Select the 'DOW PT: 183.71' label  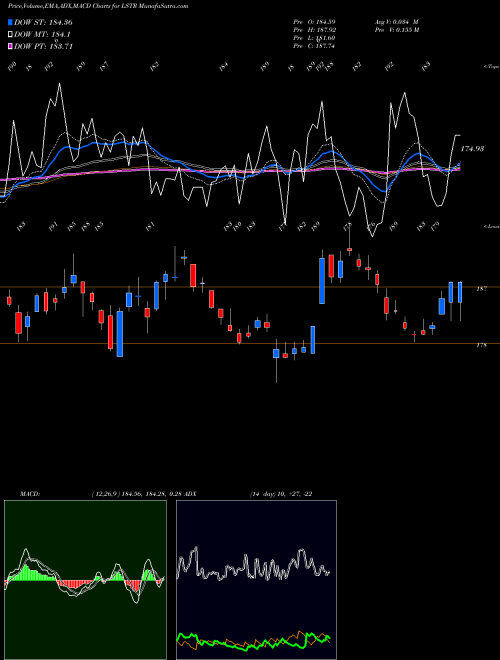tap(44, 46)
